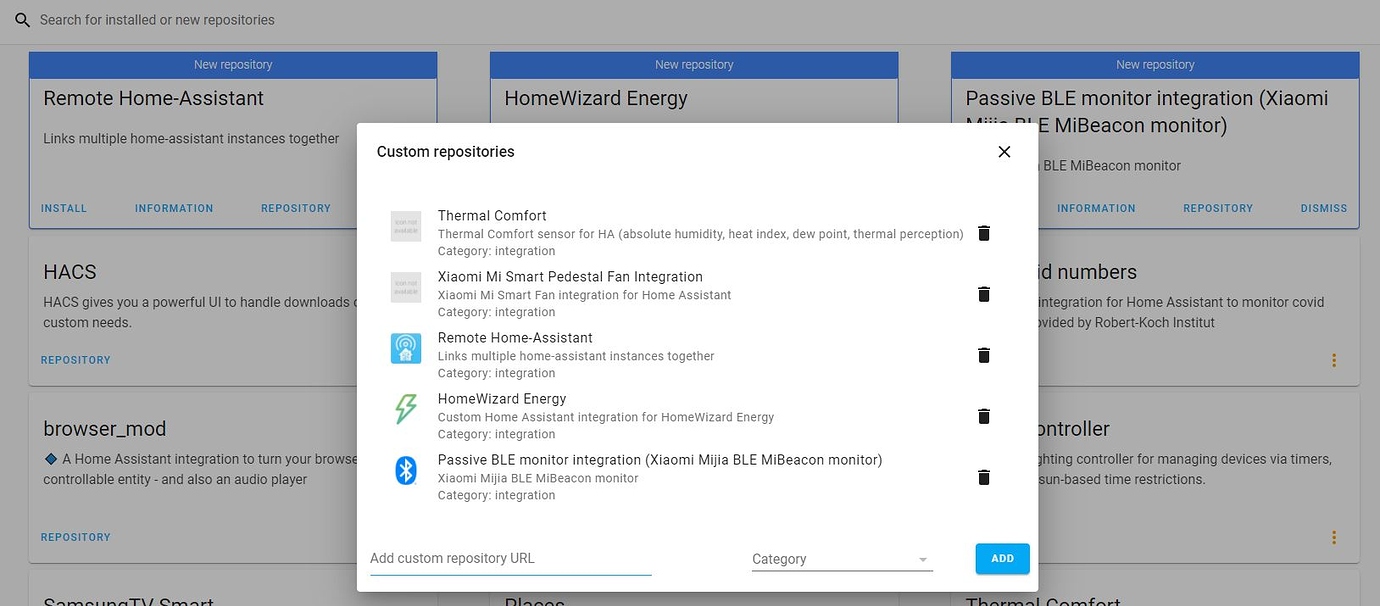Click INSTALL on the Remote Home-Assistant card
The width and height of the screenshot is (1380, 606).
click(x=64, y=208)
